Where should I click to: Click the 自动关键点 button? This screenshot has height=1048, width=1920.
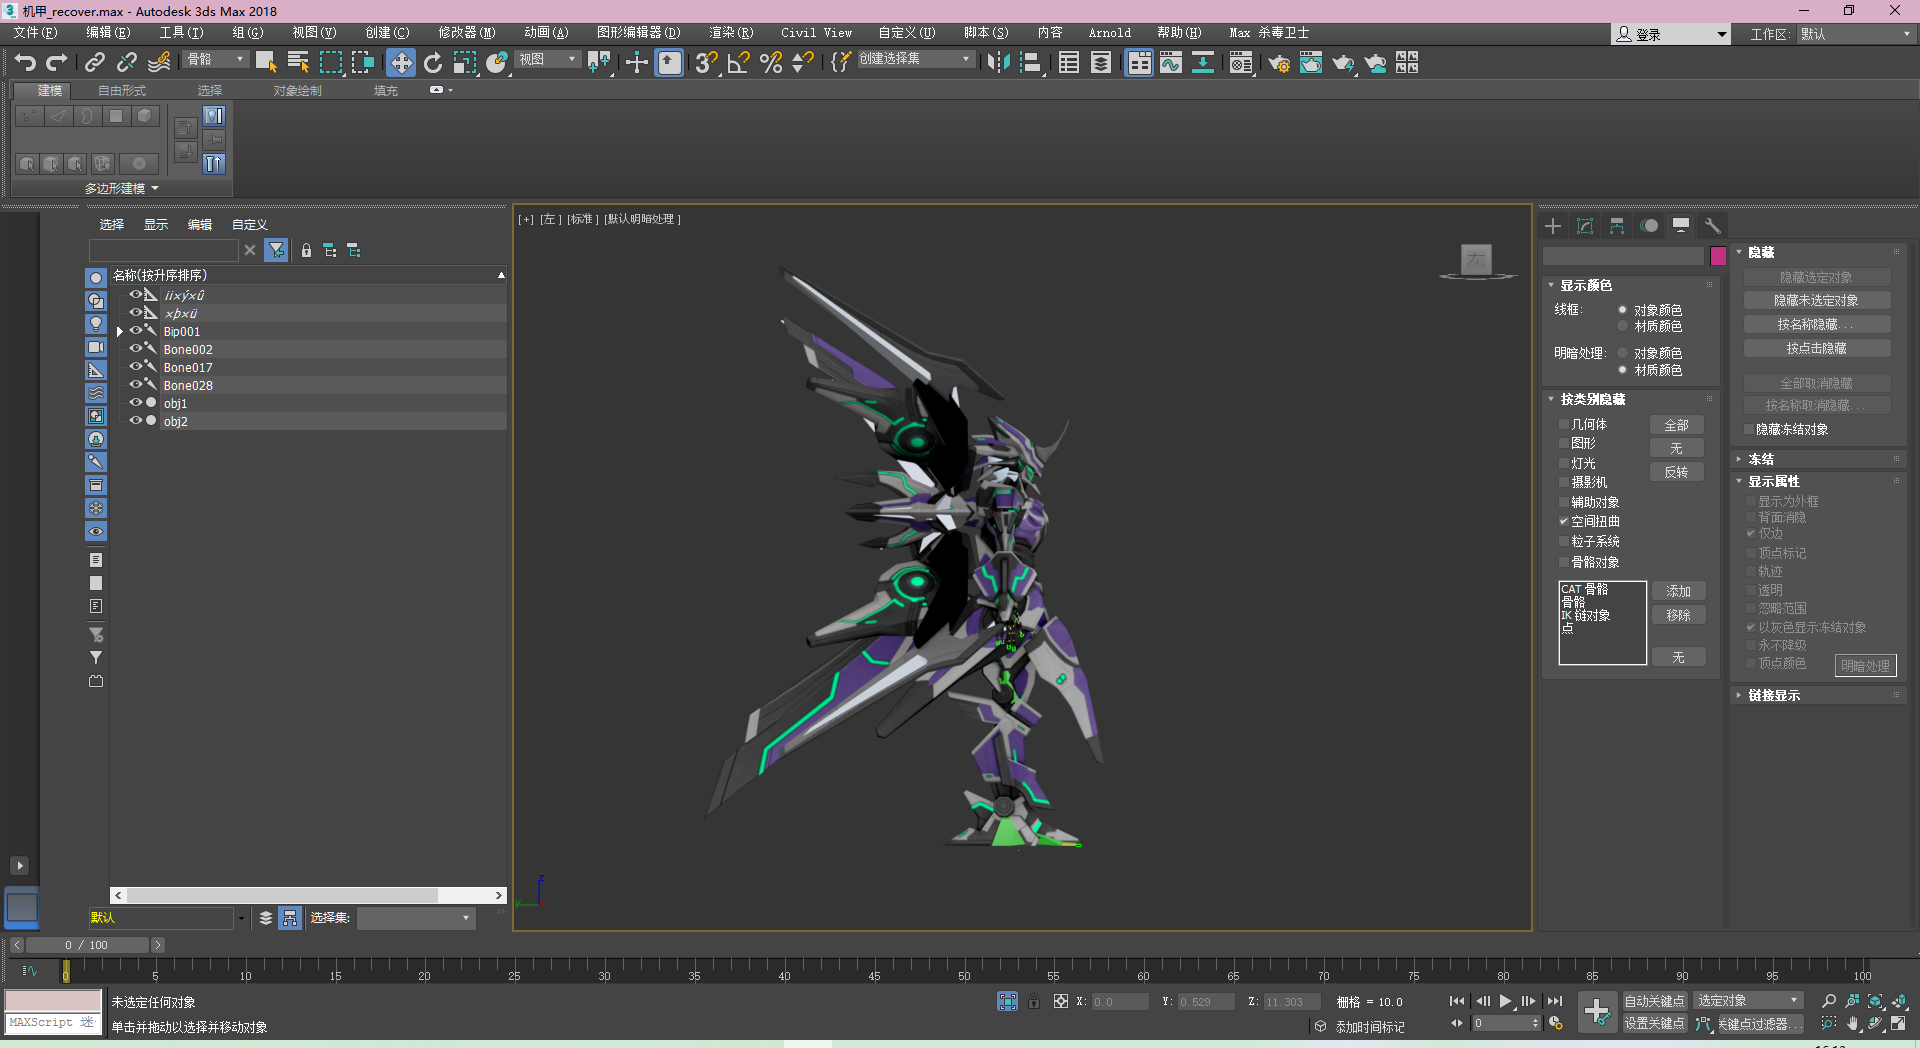pyautogui.click(x=1654, y=1001)
